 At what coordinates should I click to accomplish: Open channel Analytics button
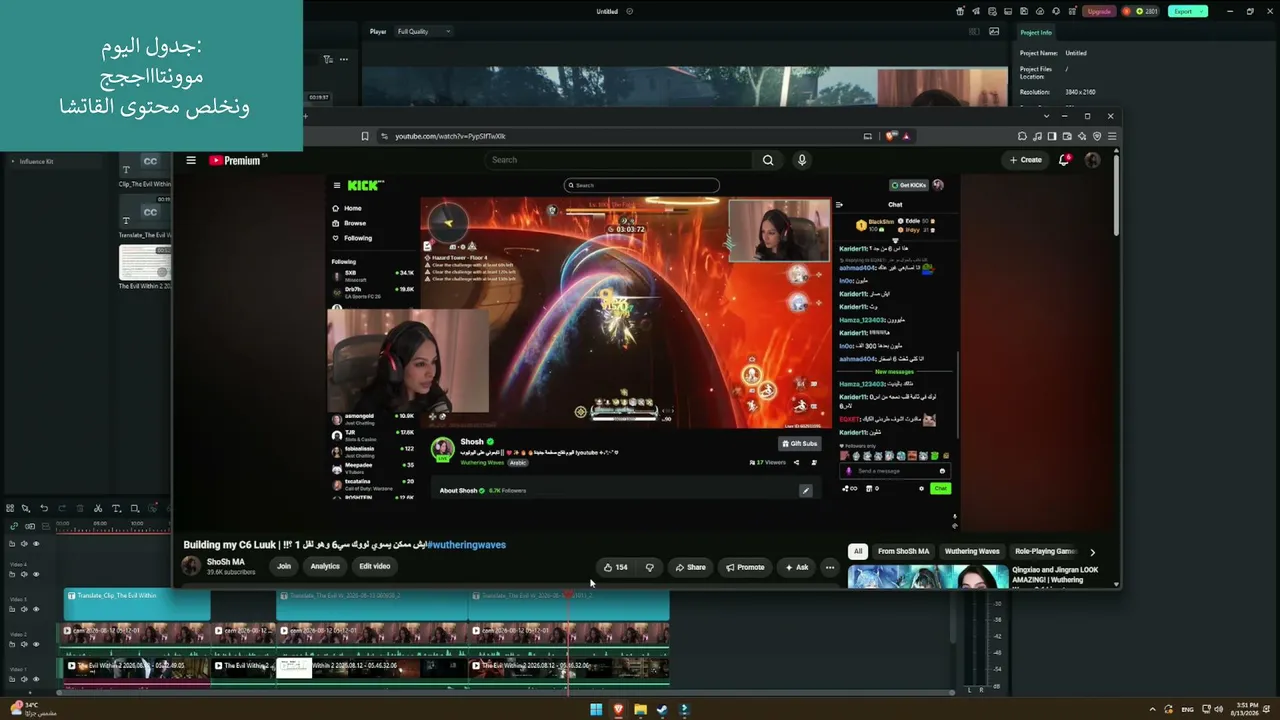(x=325, y=566)
